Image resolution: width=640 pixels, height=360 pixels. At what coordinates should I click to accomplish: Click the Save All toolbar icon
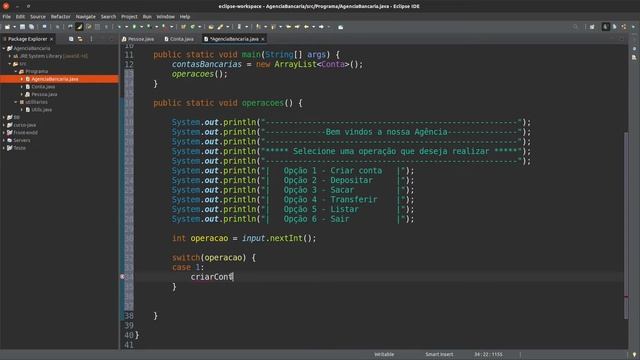click(31, 27)
